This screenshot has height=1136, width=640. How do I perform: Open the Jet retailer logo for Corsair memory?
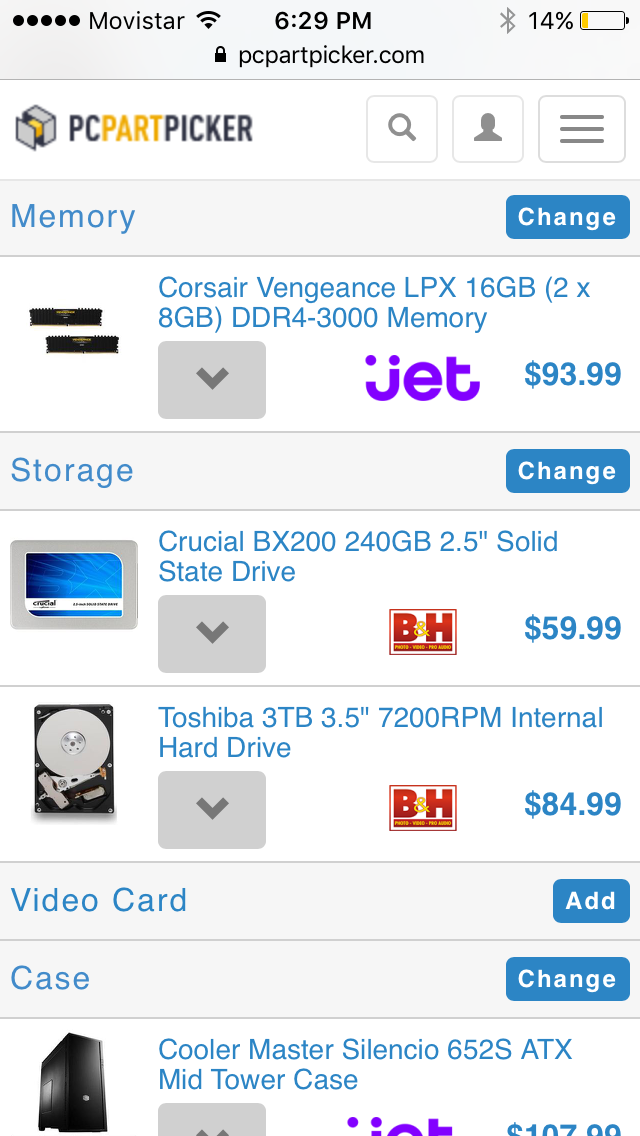click(422, 377)
